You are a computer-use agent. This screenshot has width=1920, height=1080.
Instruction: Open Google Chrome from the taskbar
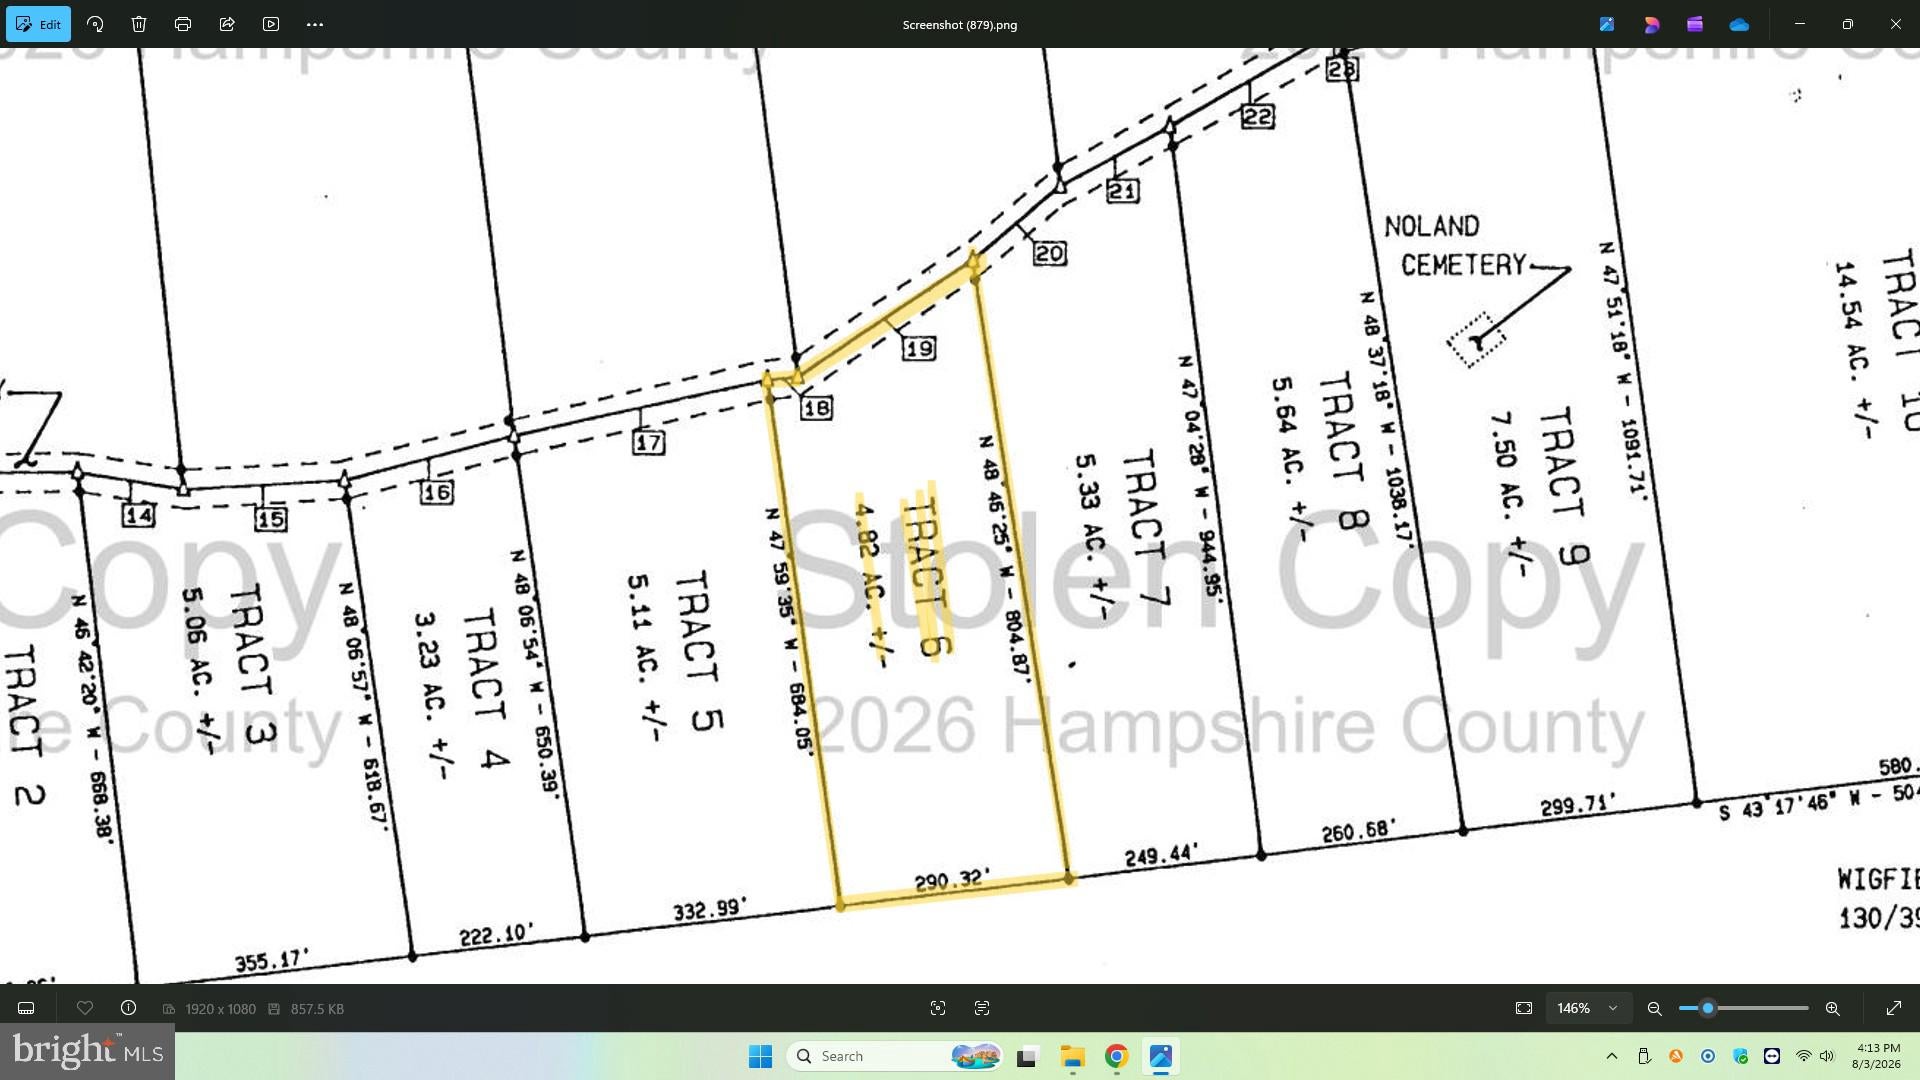(1117, 1056)
